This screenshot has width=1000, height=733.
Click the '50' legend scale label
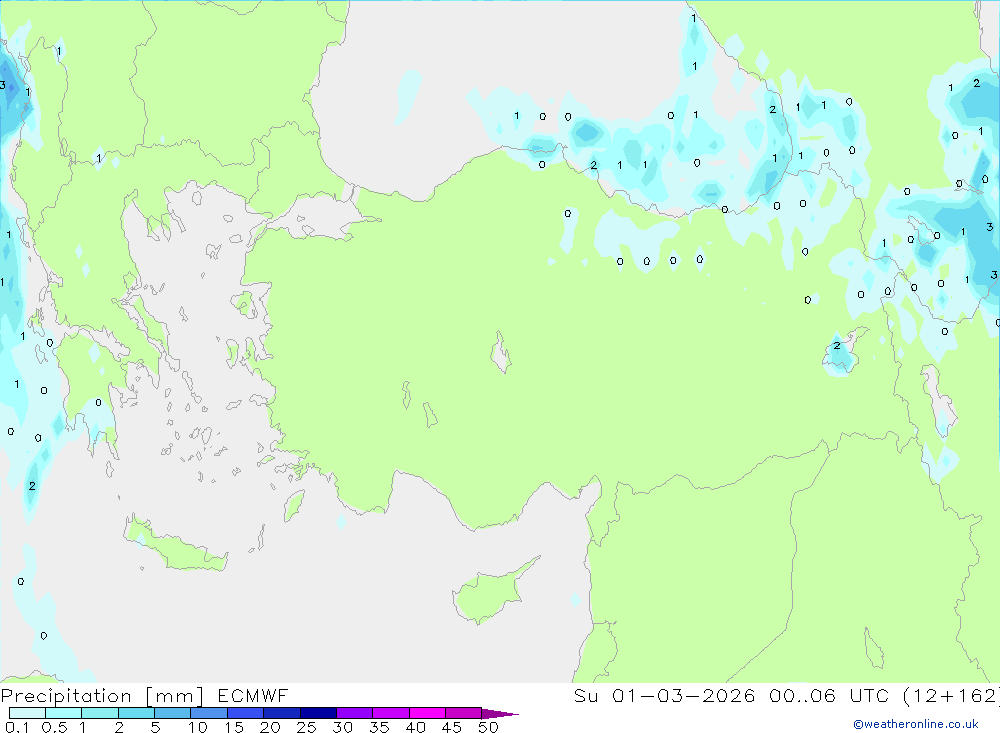click(488, 727)
